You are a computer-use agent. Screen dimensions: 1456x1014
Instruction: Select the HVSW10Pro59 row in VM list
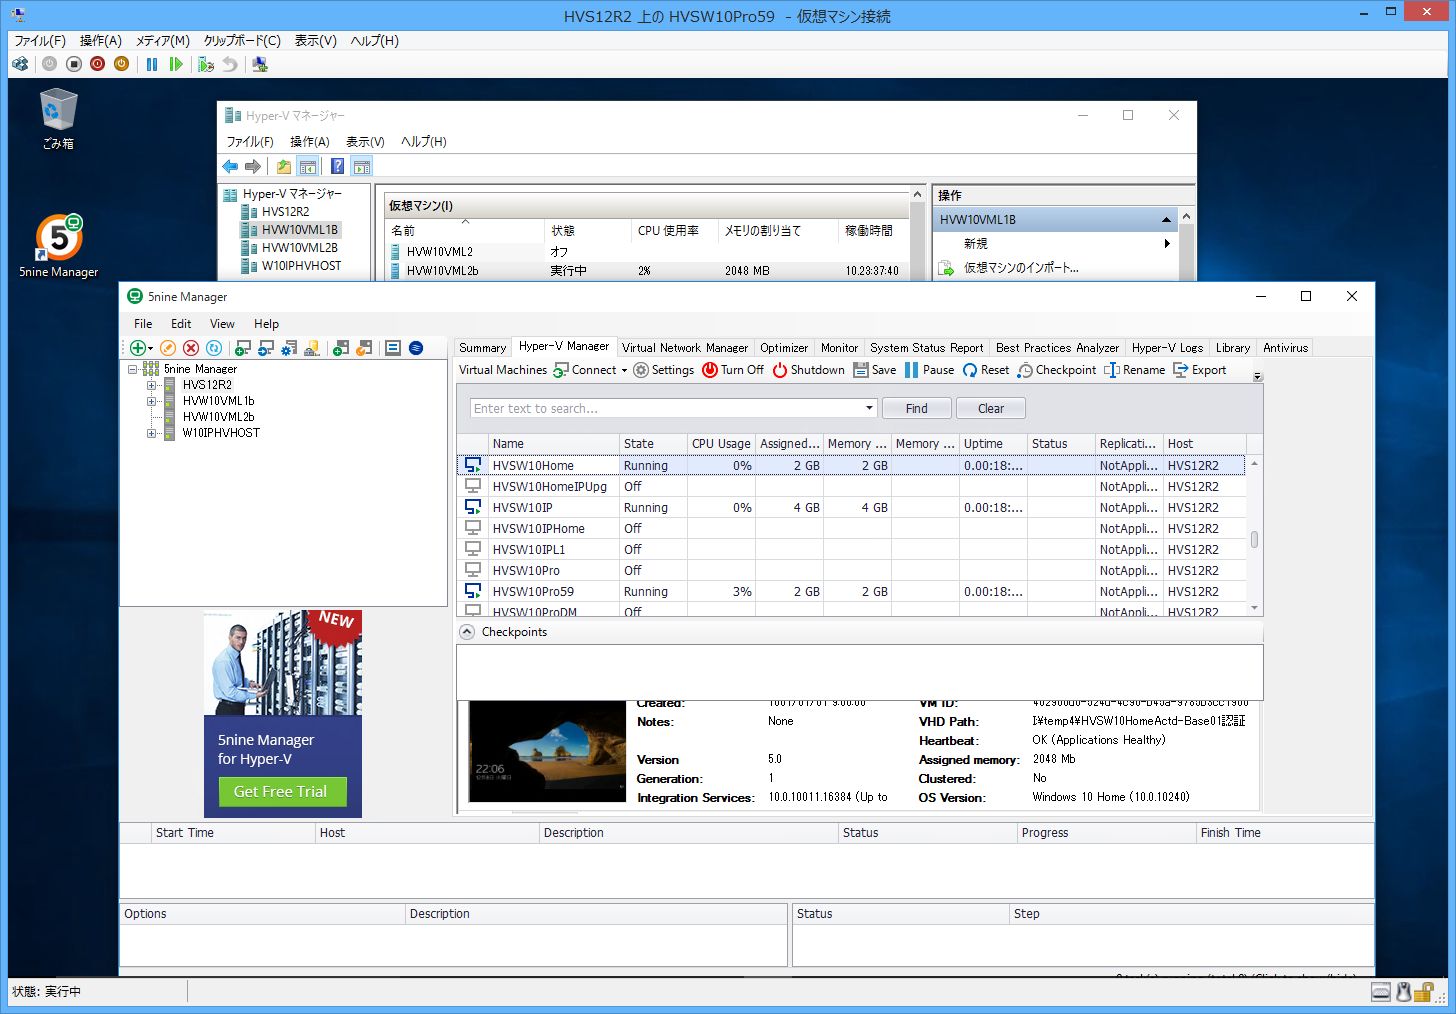point(851,592)
